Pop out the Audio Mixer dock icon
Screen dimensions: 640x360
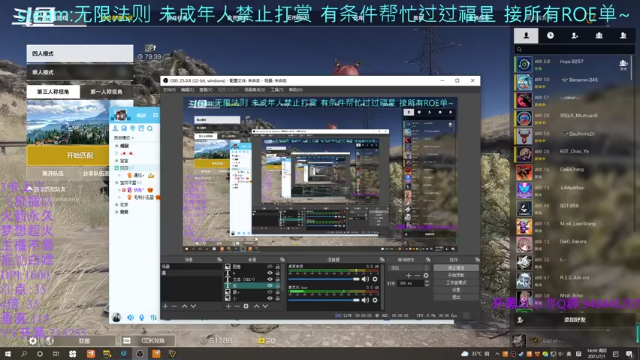(382, 260)
